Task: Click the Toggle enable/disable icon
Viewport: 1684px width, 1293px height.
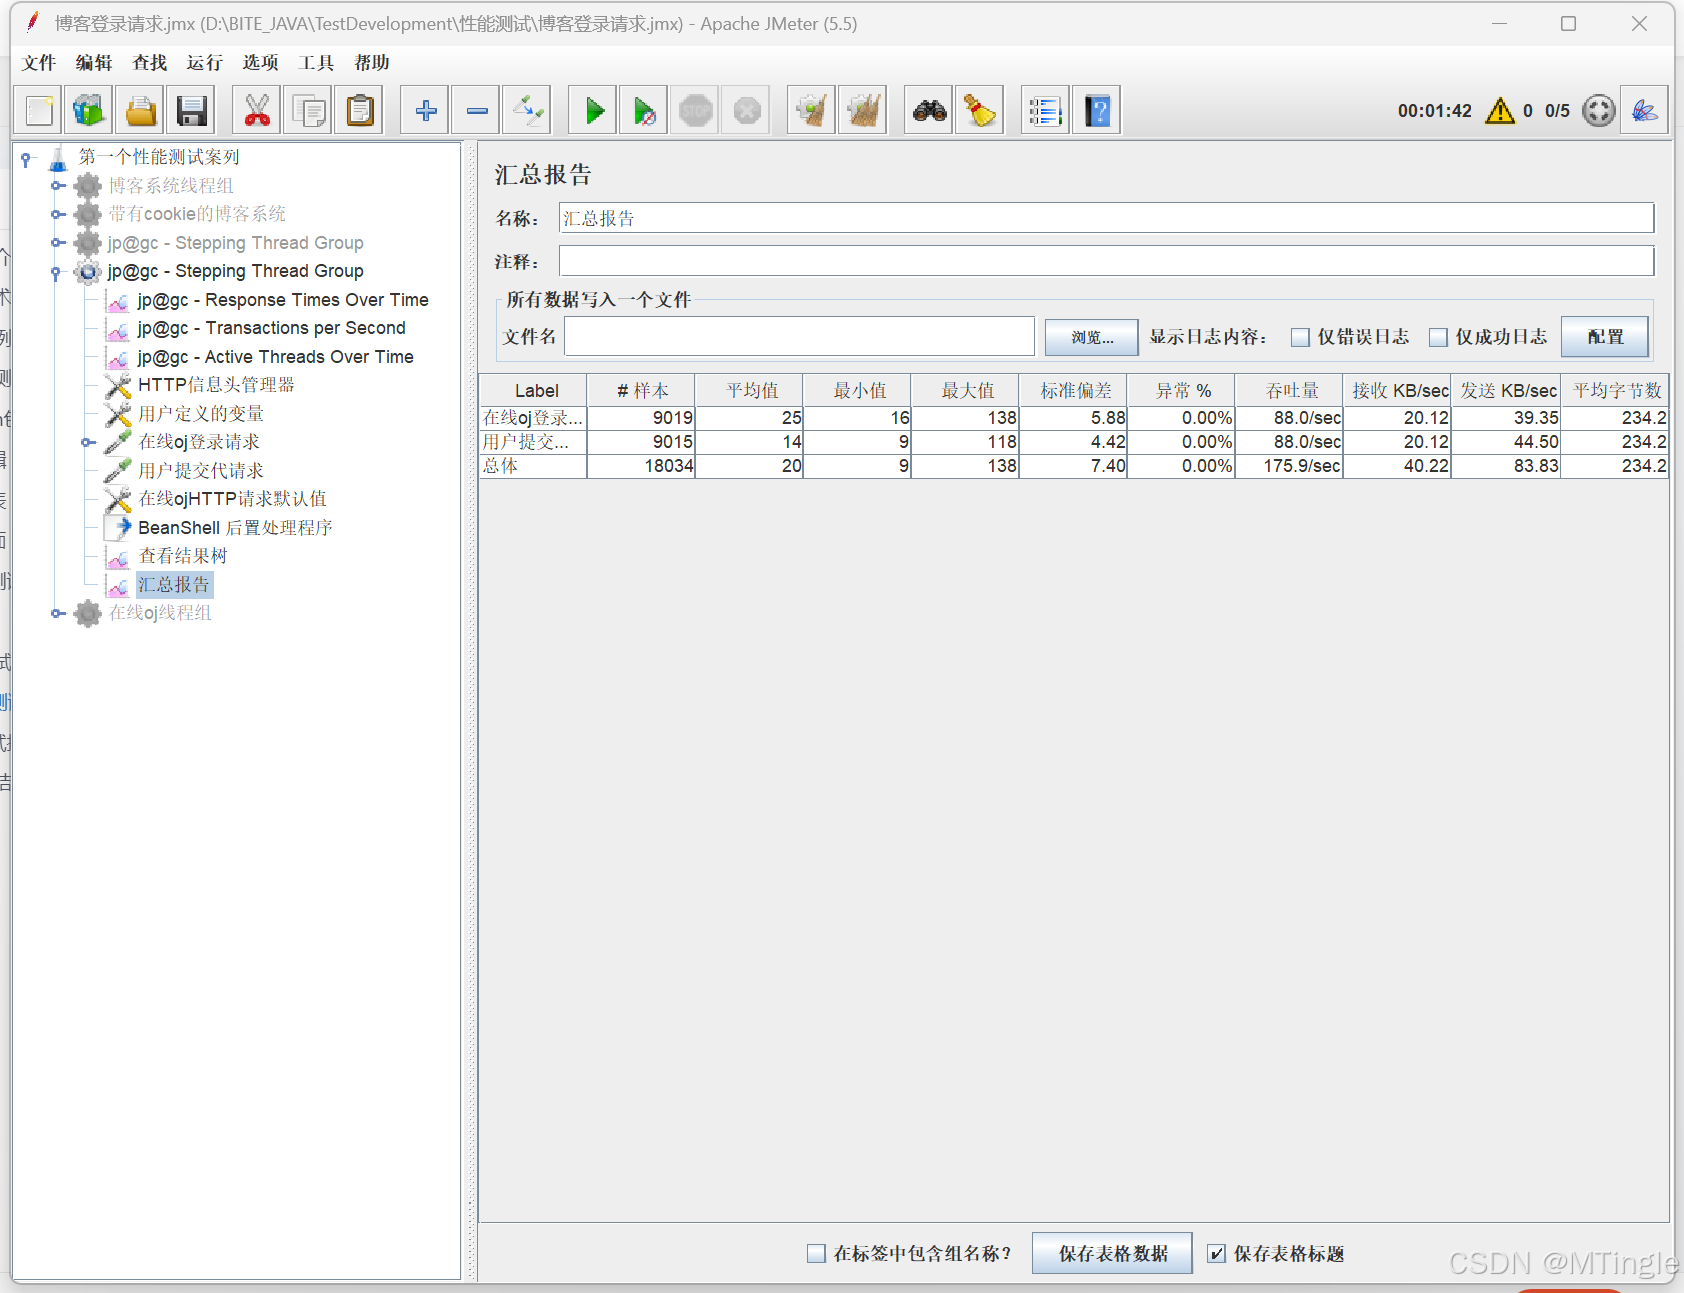Action: (528, 110)
